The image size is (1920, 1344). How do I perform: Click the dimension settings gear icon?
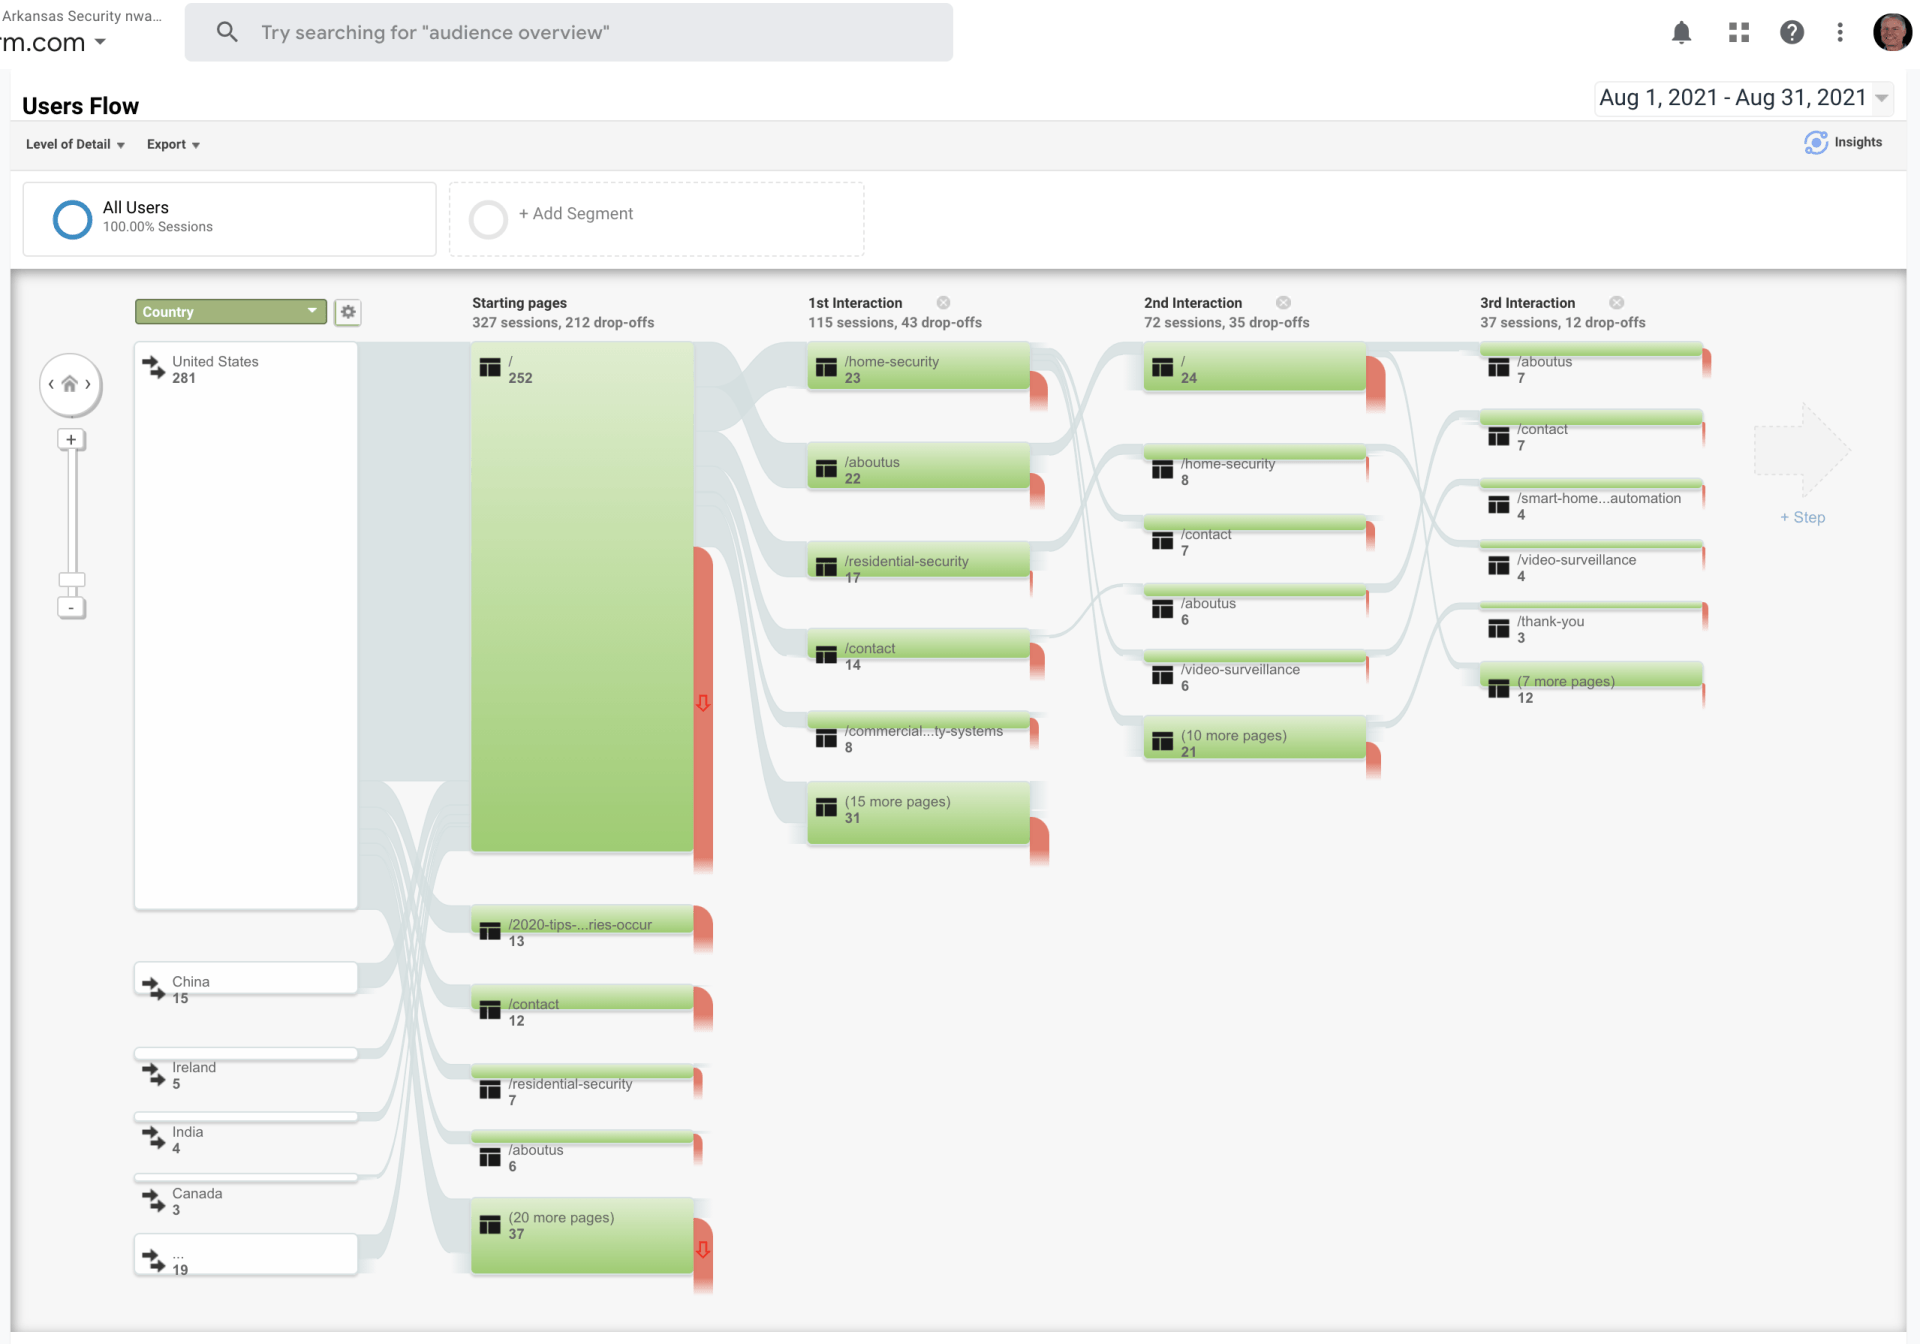point(348,312)
